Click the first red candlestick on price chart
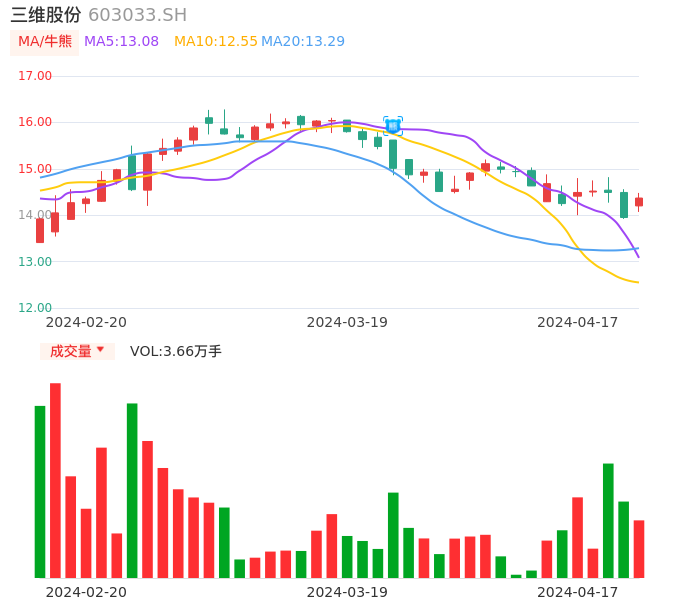The height and width of the screenshot is (606, 686). (40, 230)
